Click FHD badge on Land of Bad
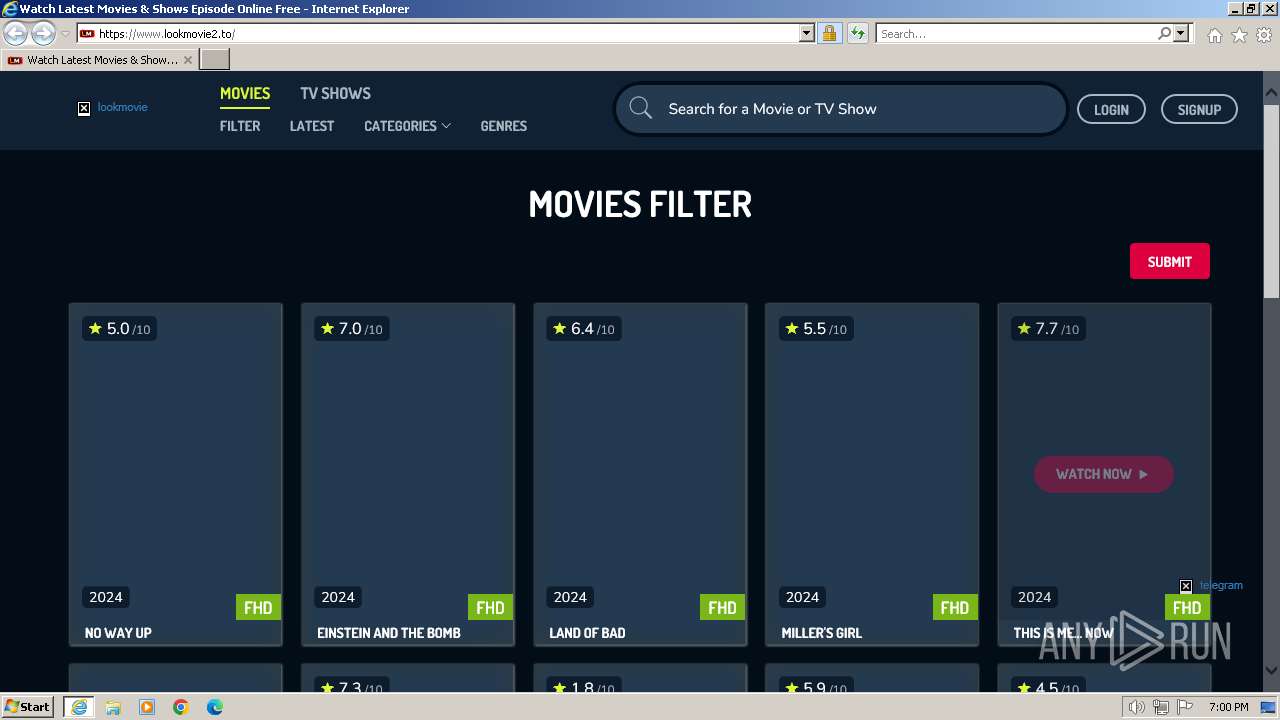This screenshot has width=1280, height=720. click(x=722, y=607)
